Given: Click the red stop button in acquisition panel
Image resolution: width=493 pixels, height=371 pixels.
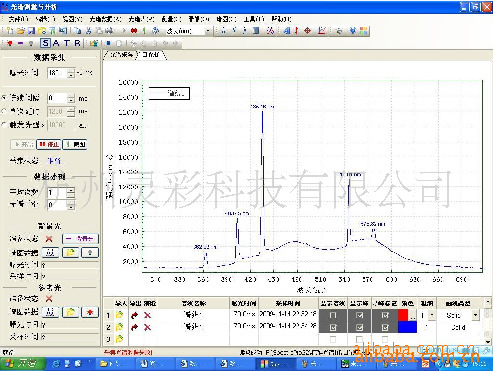Looking at the screenshot, I should coord(48,144).
